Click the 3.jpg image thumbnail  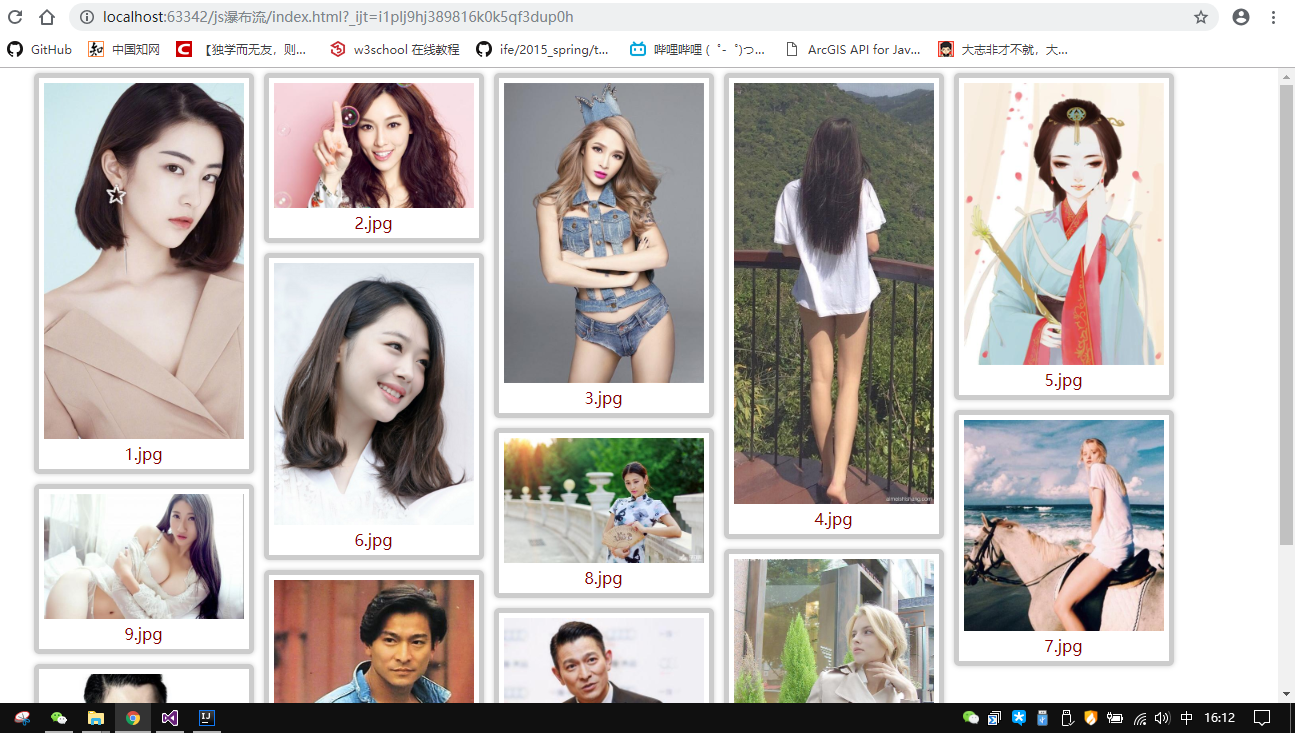(604, 233)
